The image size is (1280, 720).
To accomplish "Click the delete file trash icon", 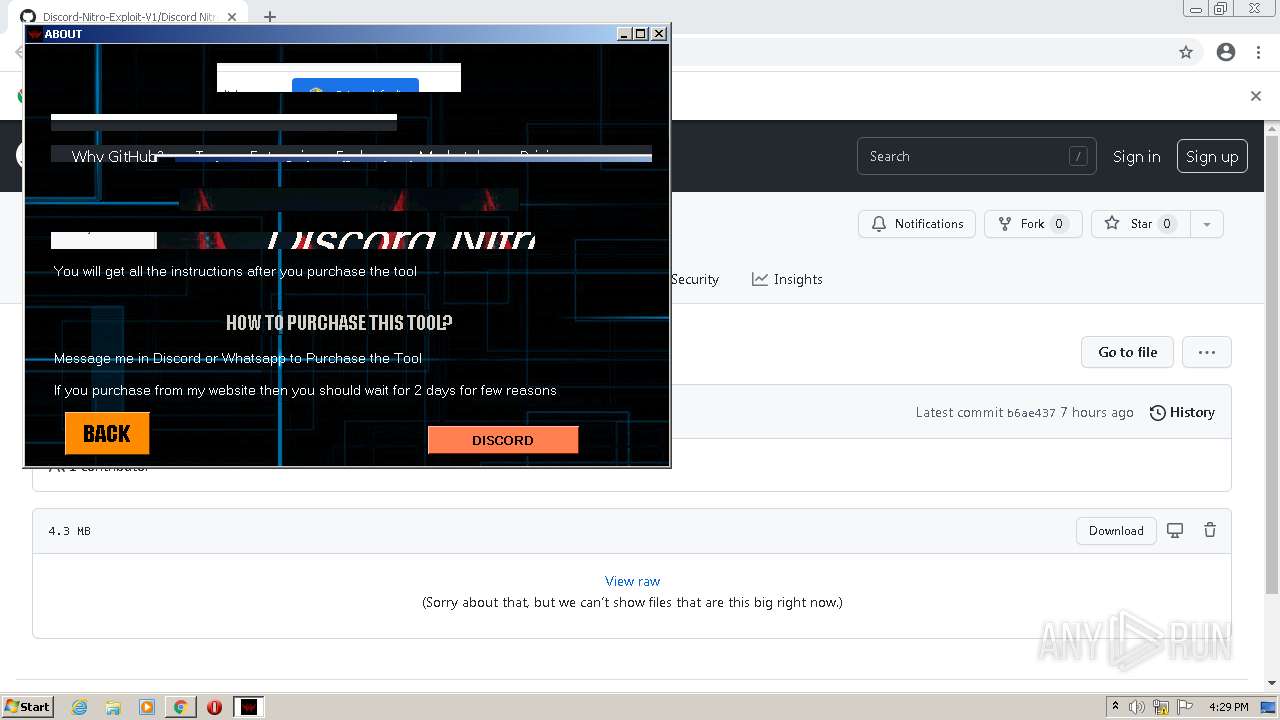I will [x=1210, y=531].
